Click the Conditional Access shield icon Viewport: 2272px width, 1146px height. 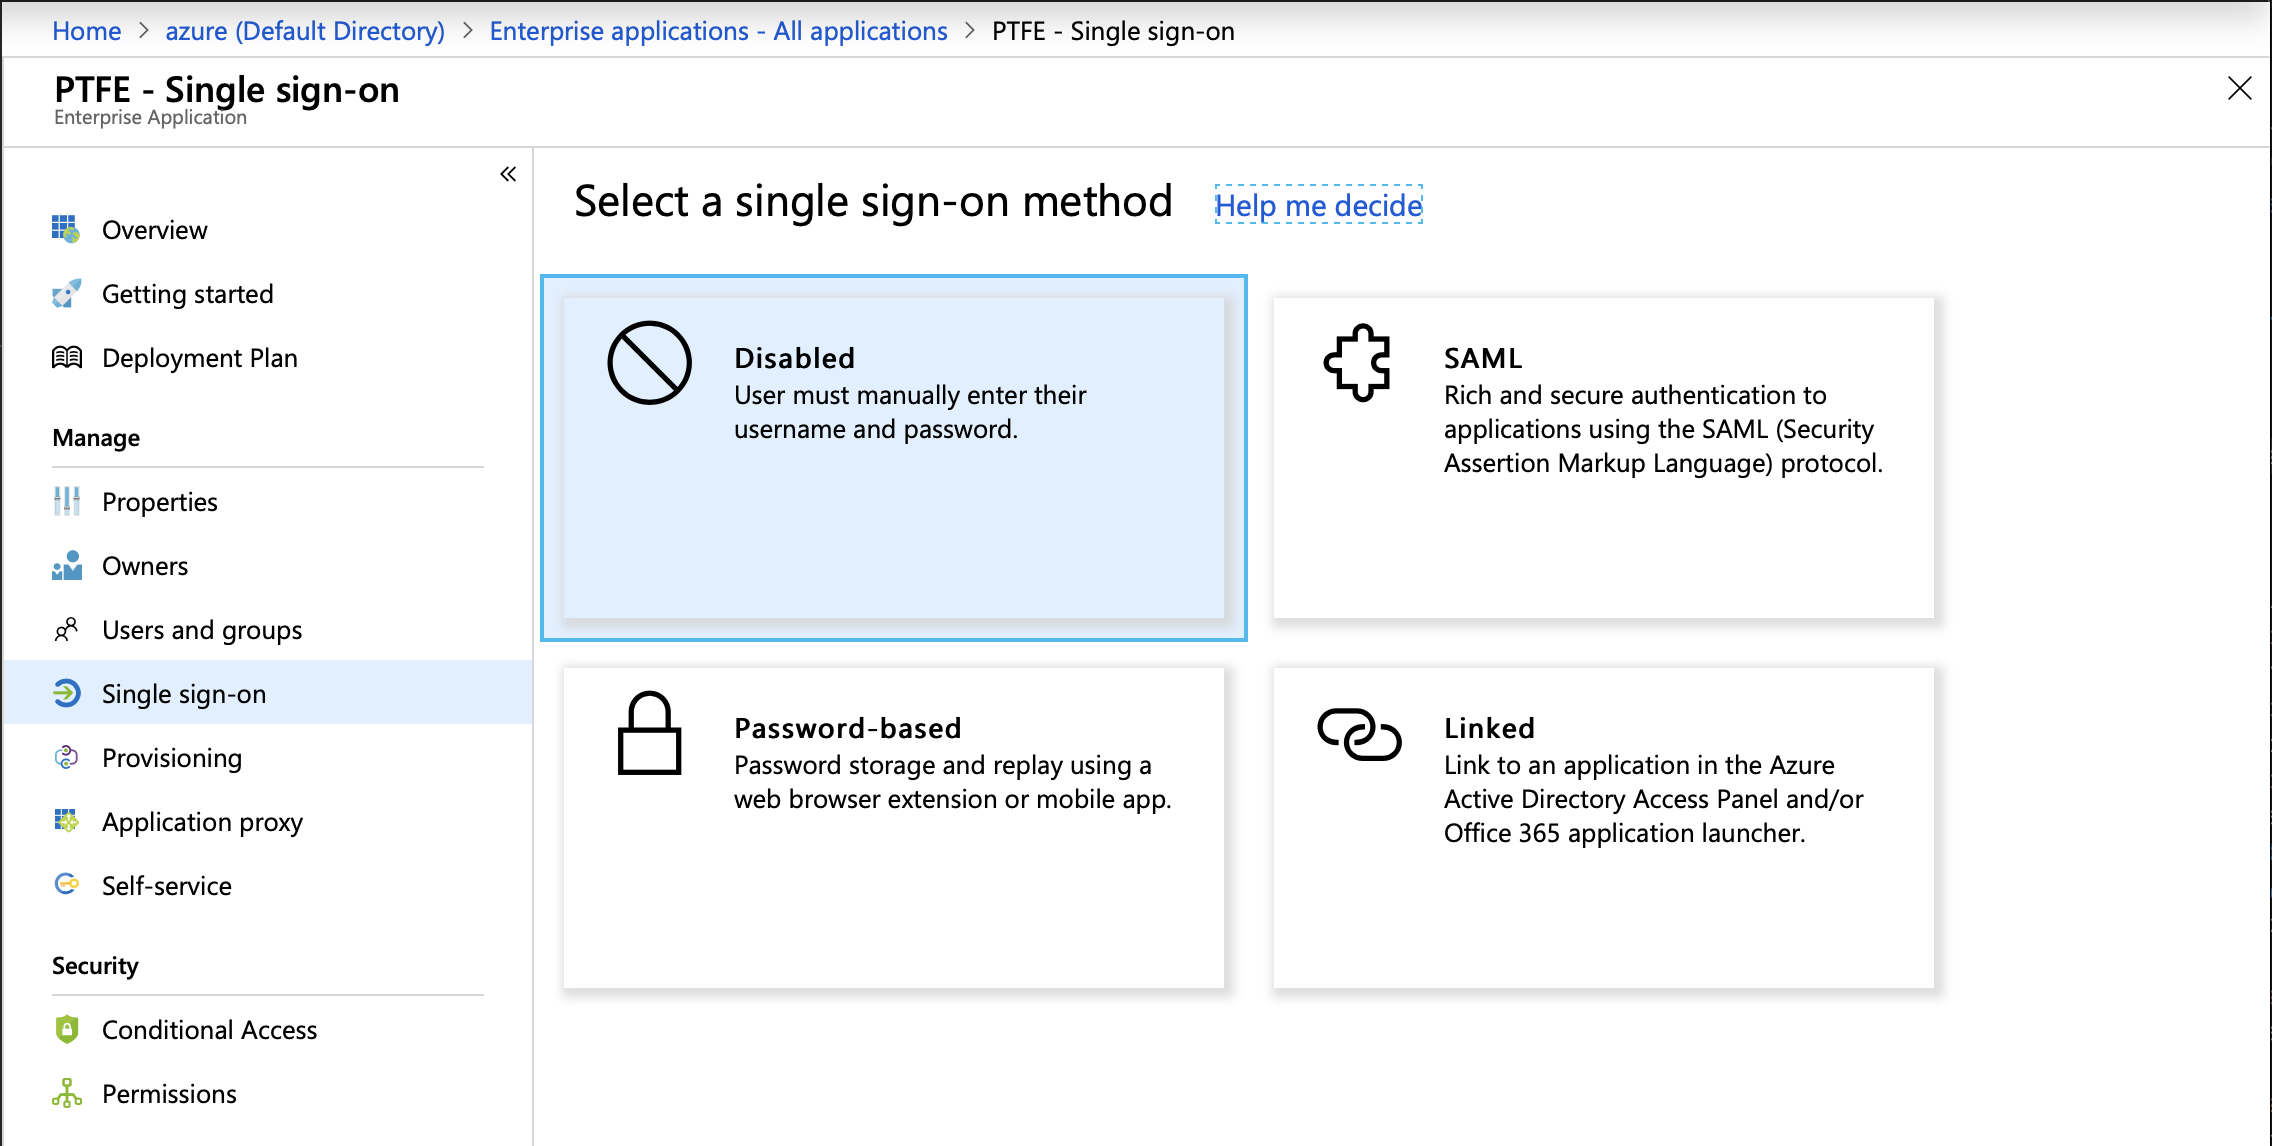pos(66,1029)
